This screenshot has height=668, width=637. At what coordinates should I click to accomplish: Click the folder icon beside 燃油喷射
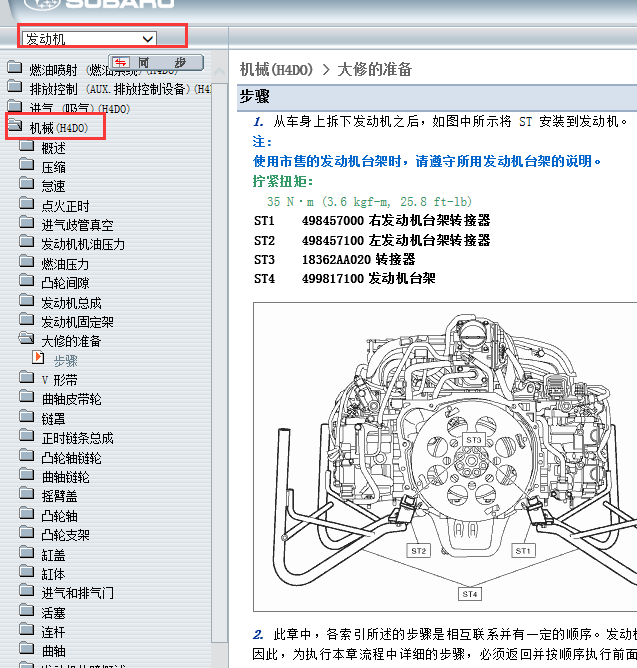(14, 67)
